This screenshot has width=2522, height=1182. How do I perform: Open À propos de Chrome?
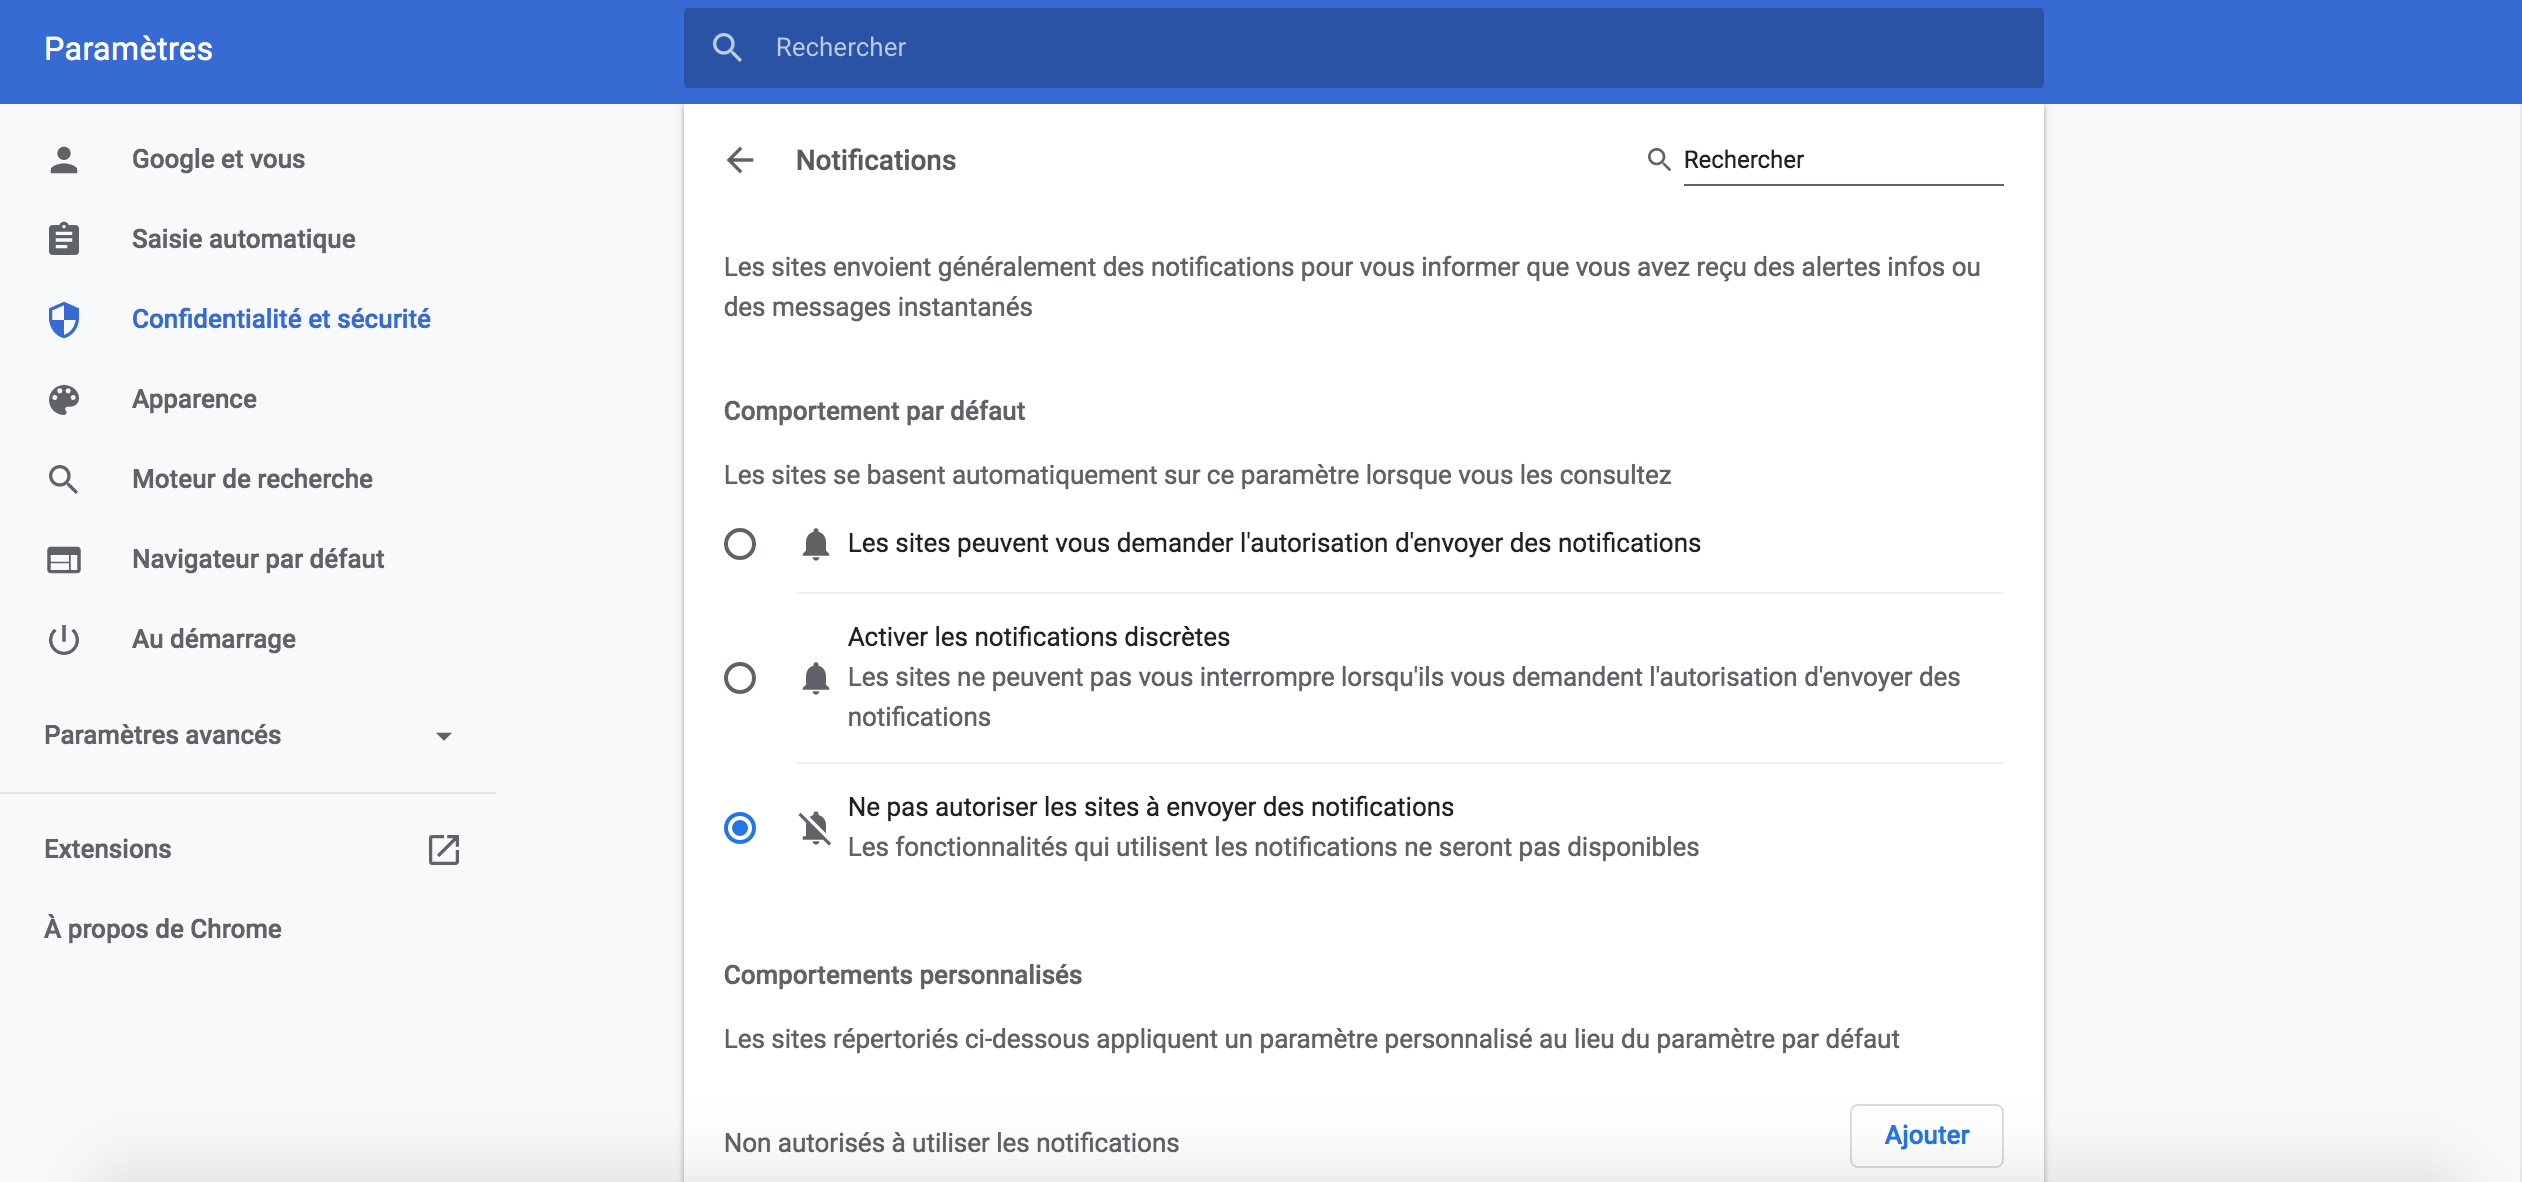click(163, 929)
